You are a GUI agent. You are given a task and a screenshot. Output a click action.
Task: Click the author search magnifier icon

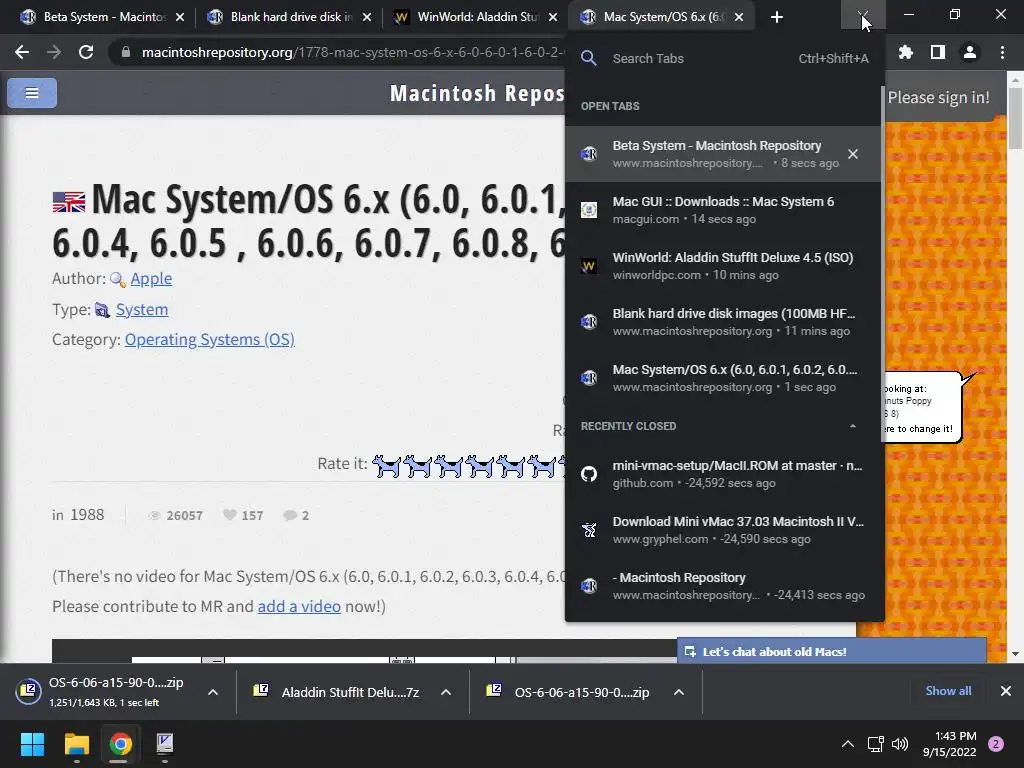coord(118,280)
